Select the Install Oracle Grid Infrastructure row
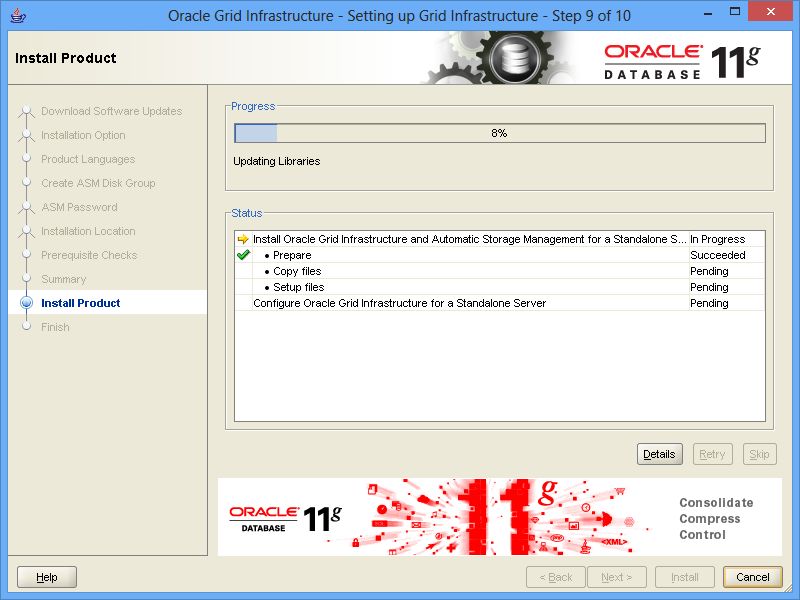Viewport: 800px width, 600px height. pos(499,239)
